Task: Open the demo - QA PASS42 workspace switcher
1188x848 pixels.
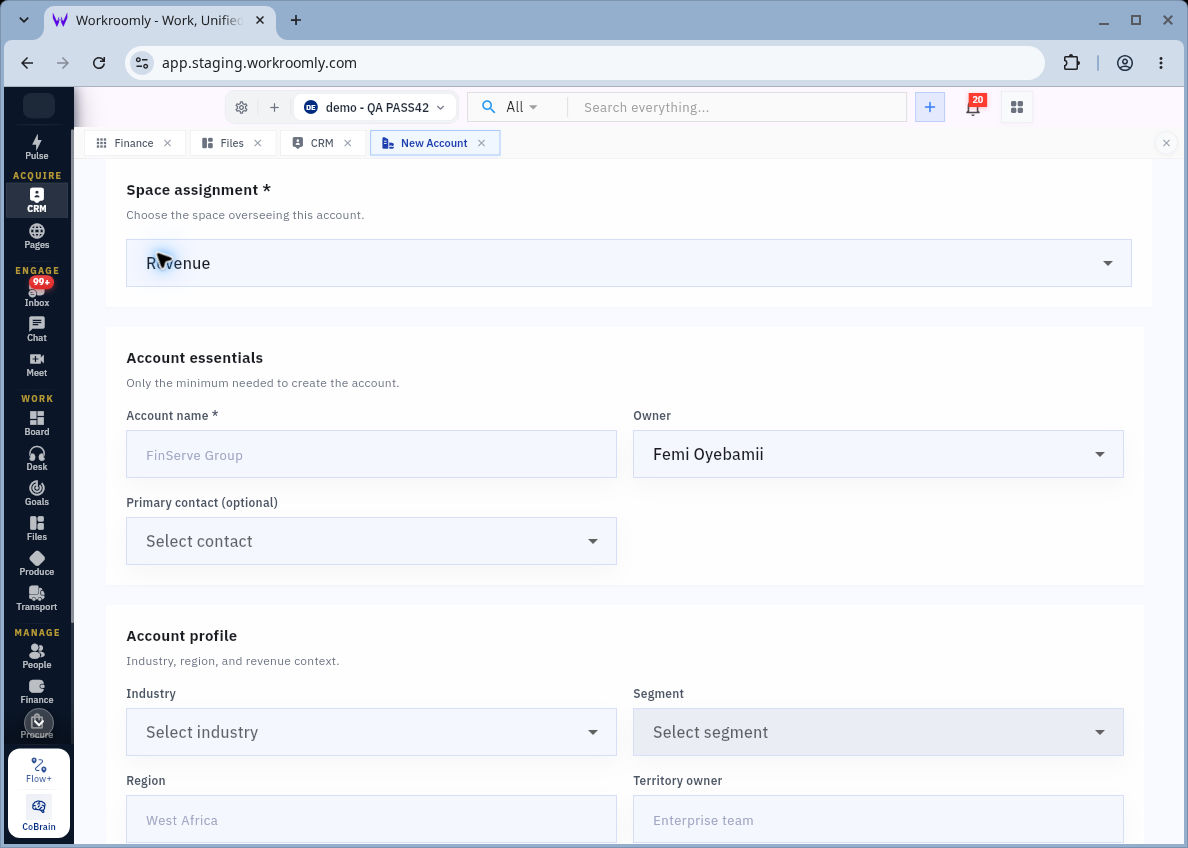Action: tap(375, 108)
